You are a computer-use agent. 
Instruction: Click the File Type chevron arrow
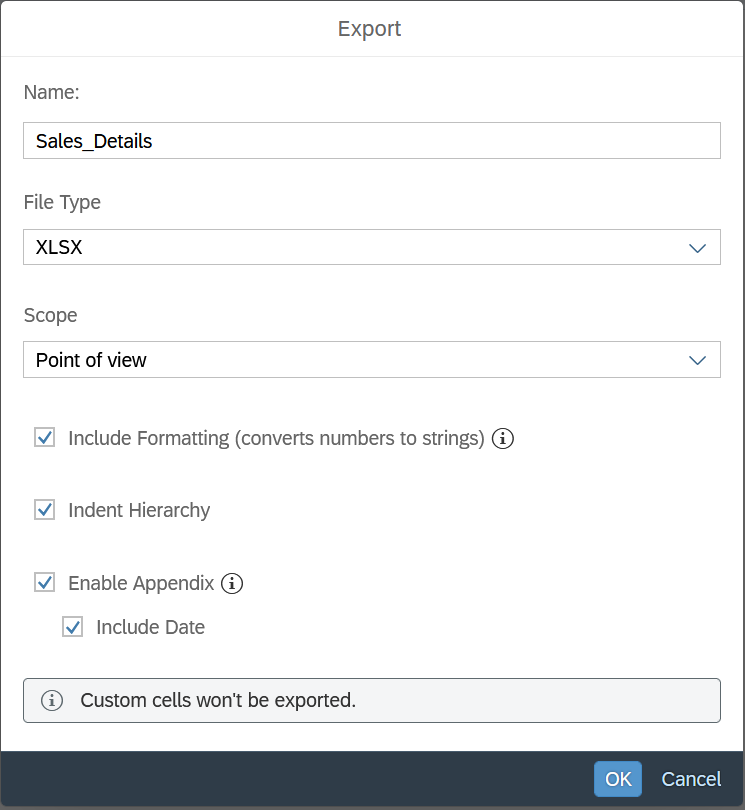(x=698, y=248)
